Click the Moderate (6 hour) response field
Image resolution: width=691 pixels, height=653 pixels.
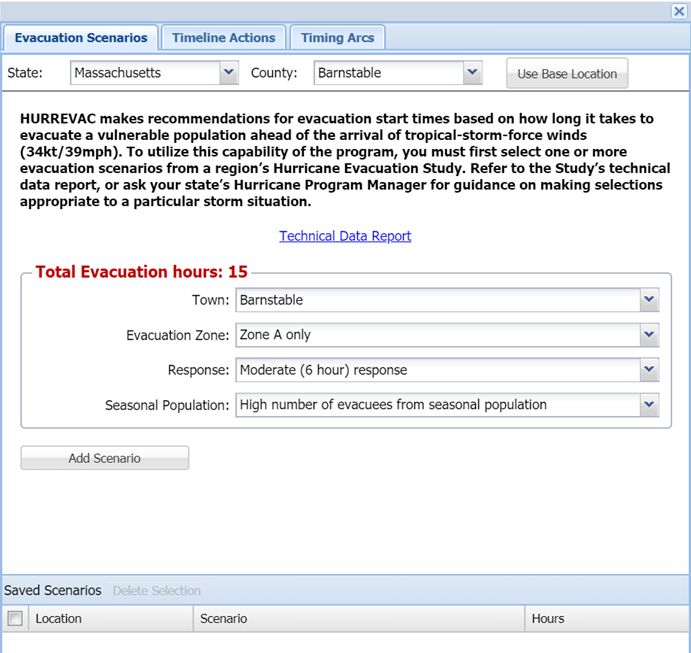pos(438,370)
